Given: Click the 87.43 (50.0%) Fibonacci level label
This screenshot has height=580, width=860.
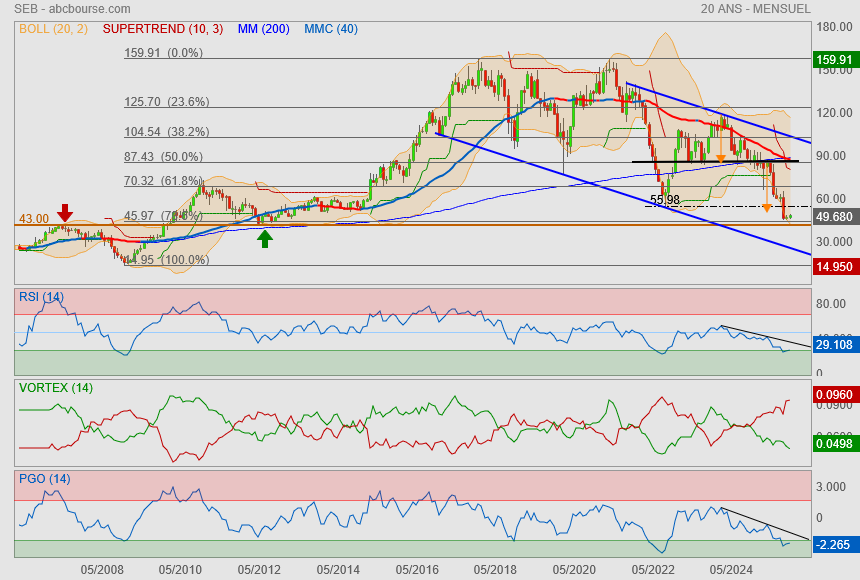Looking at the screenshot, I should coord(163,157).
